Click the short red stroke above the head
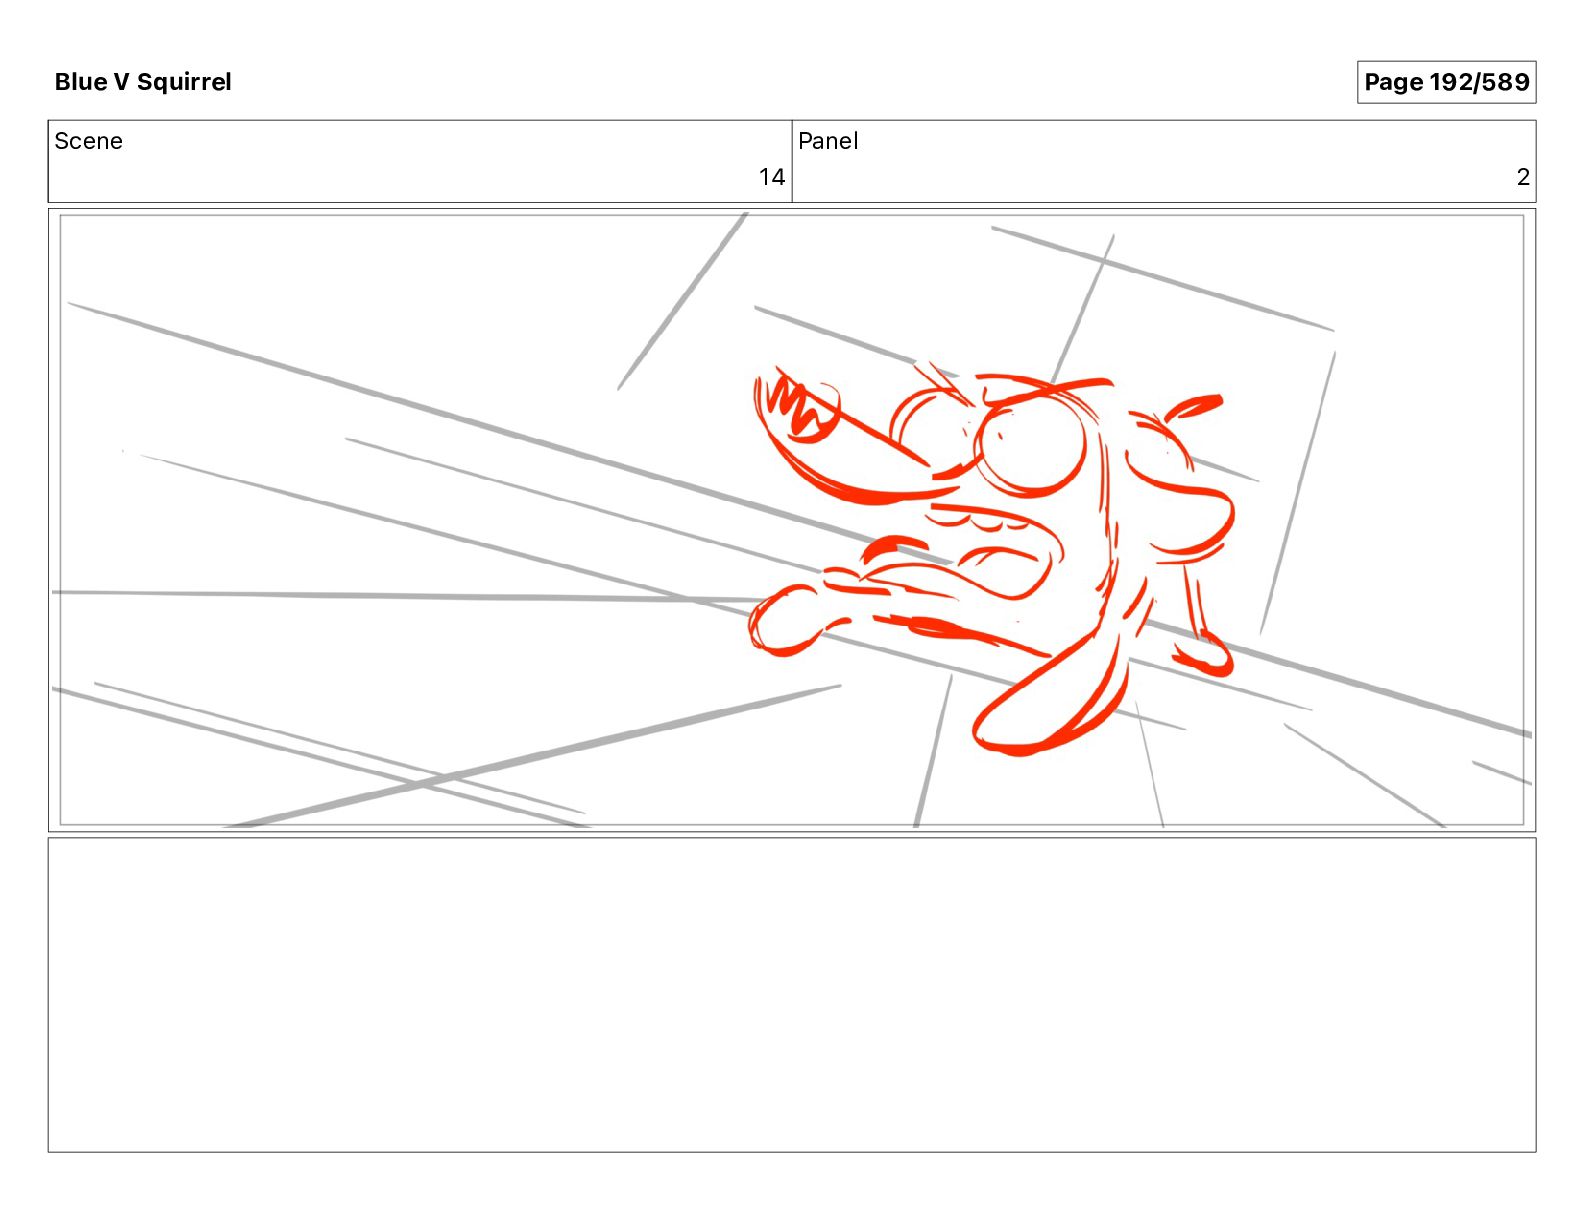The width and height of the screenshot is (1584, 1224). coord(1194,406)
